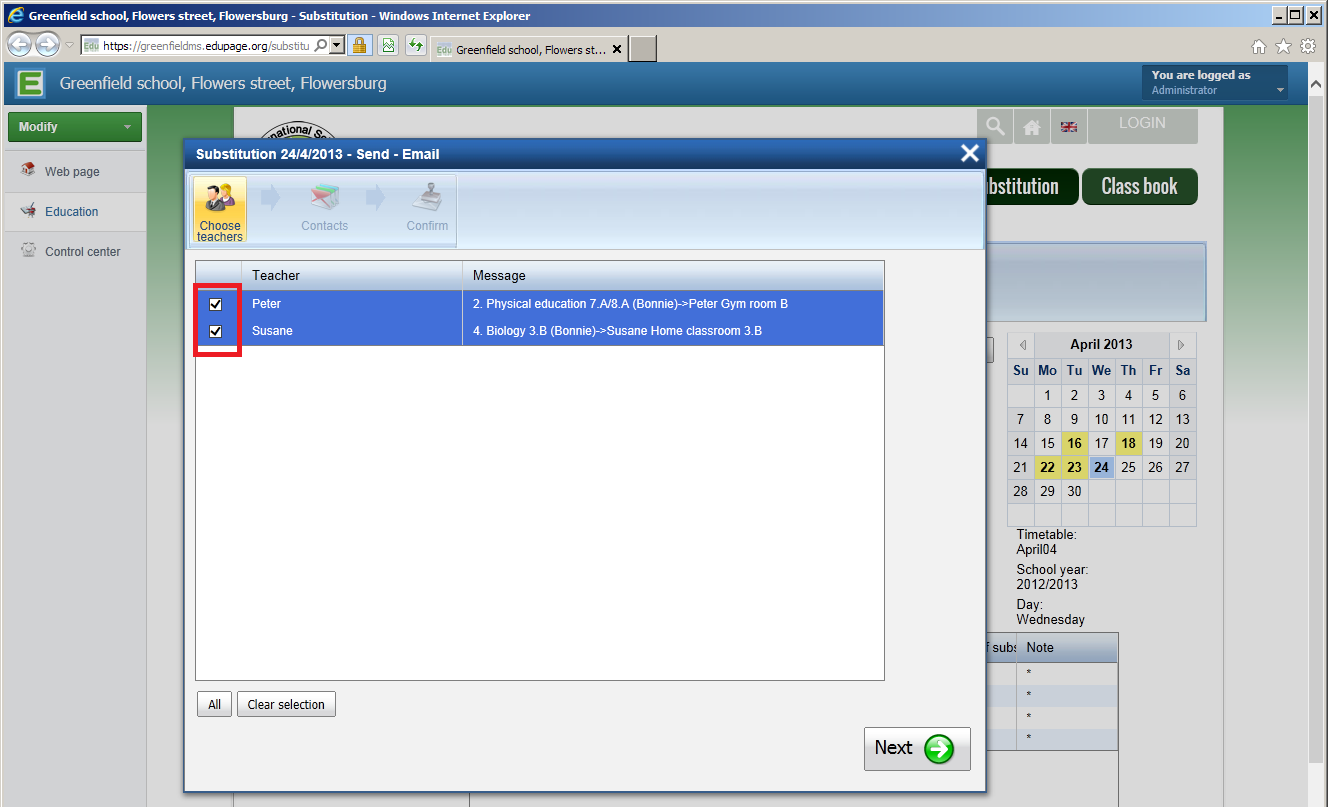Open the Education sidebar item

coord(71,212)
